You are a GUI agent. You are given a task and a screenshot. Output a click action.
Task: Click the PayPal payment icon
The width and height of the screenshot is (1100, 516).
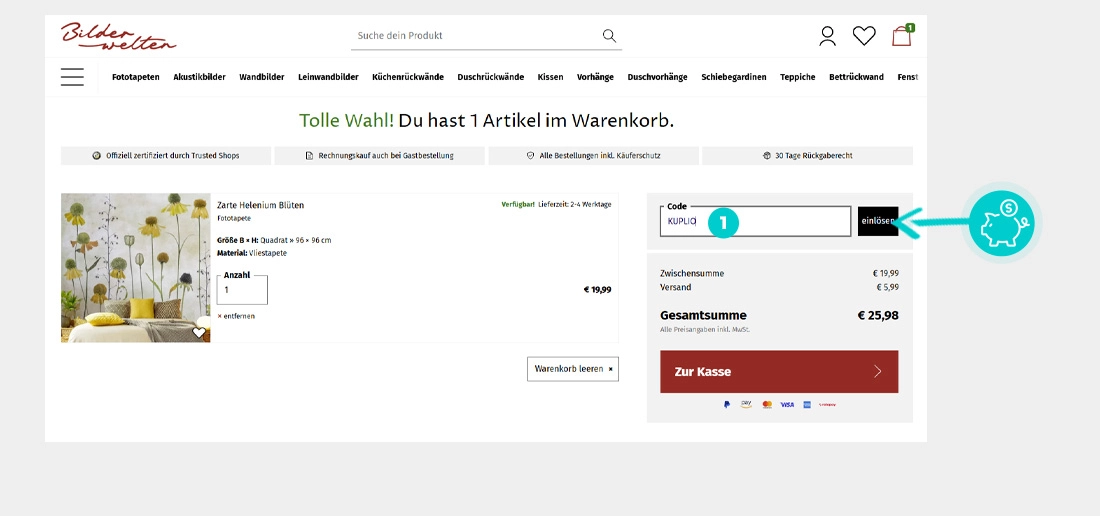[727, 405]
